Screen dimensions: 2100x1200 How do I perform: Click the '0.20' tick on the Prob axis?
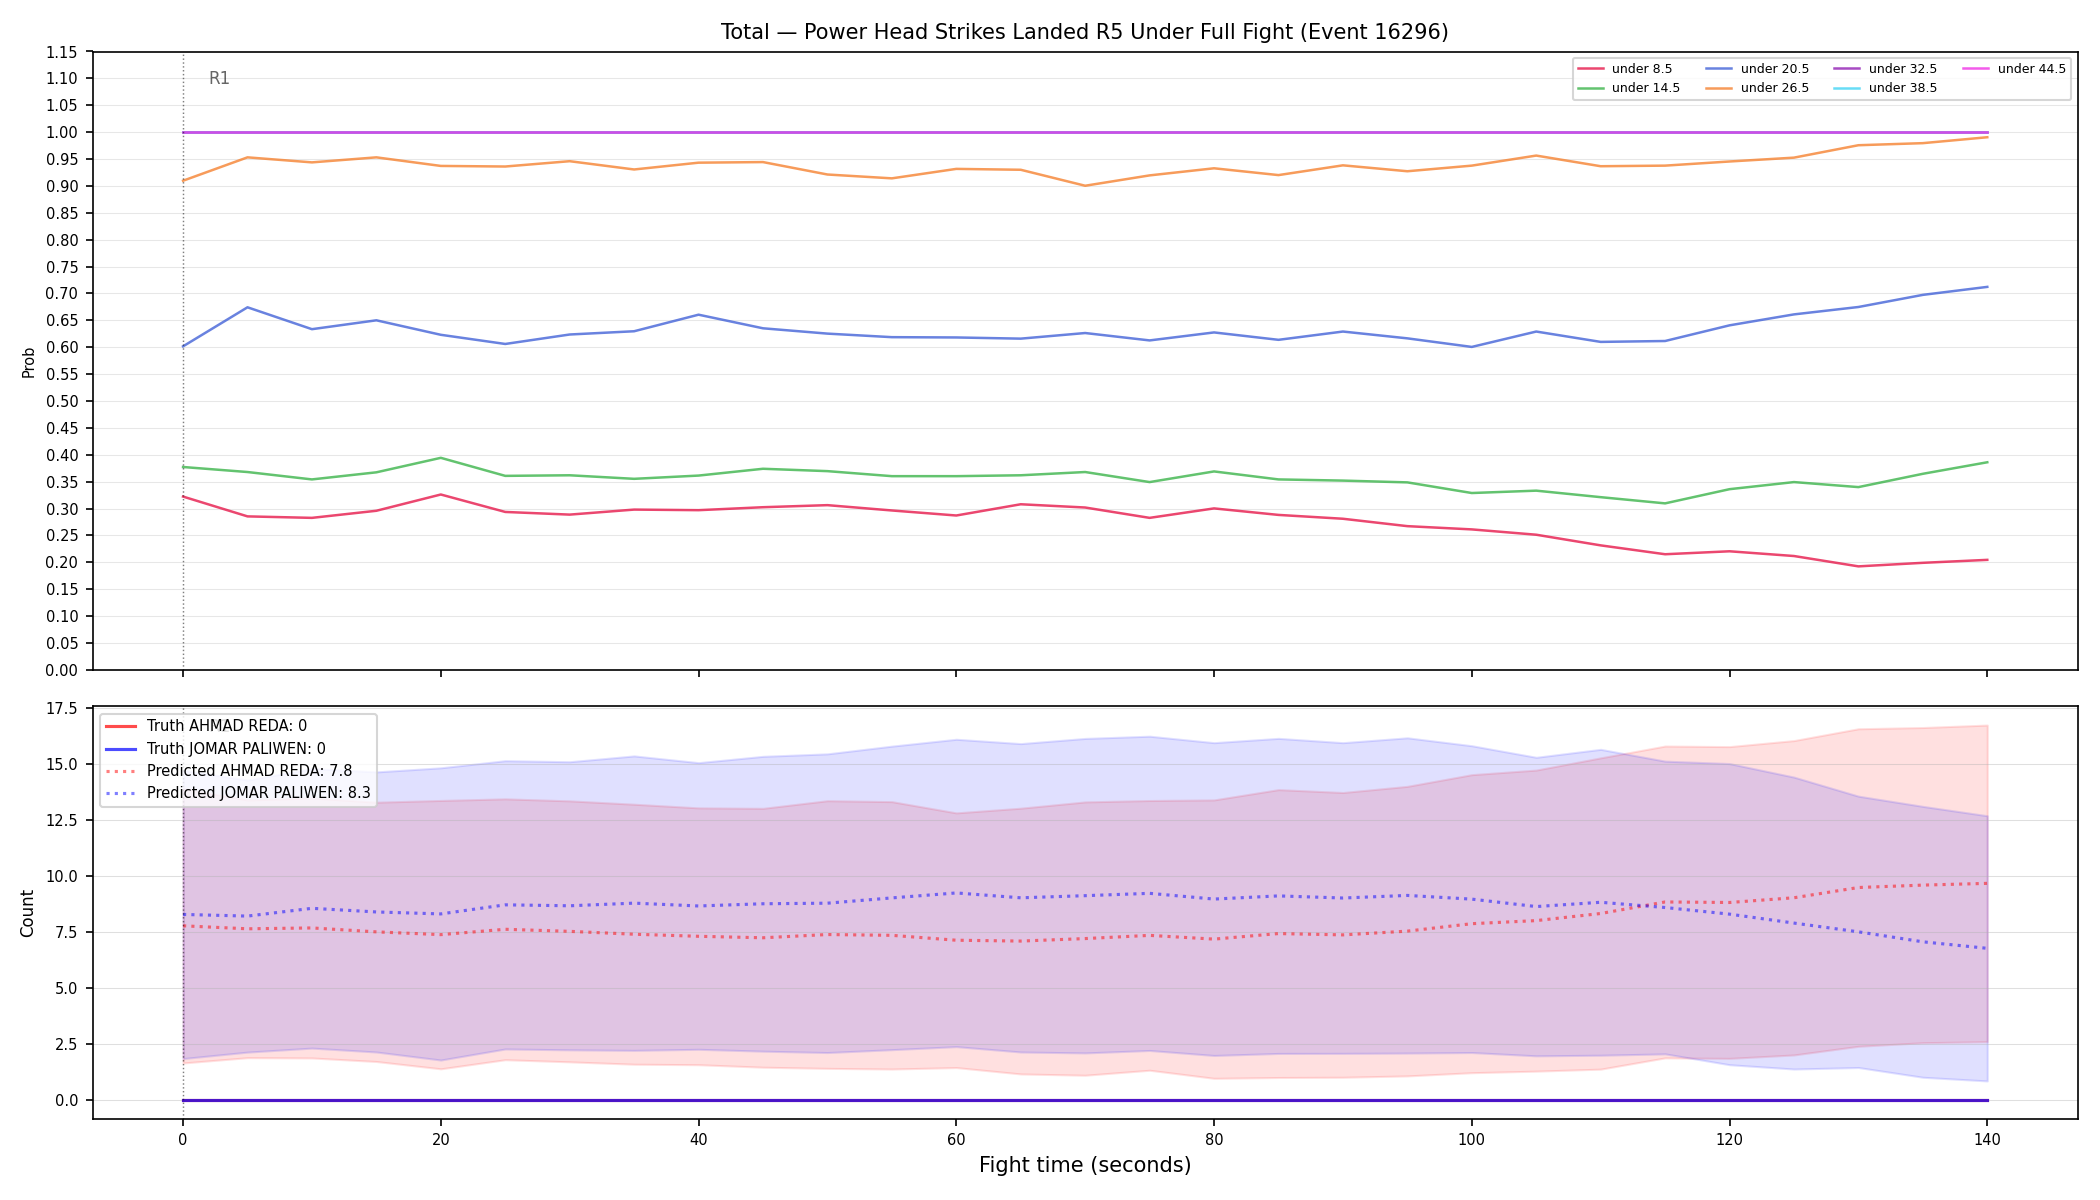coord(62,563)
